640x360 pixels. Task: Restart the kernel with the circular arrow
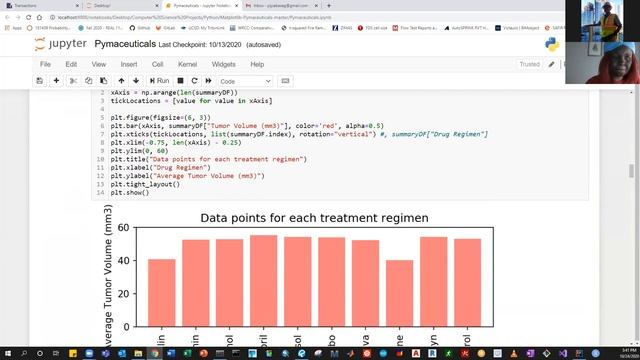tap(194, 81)
